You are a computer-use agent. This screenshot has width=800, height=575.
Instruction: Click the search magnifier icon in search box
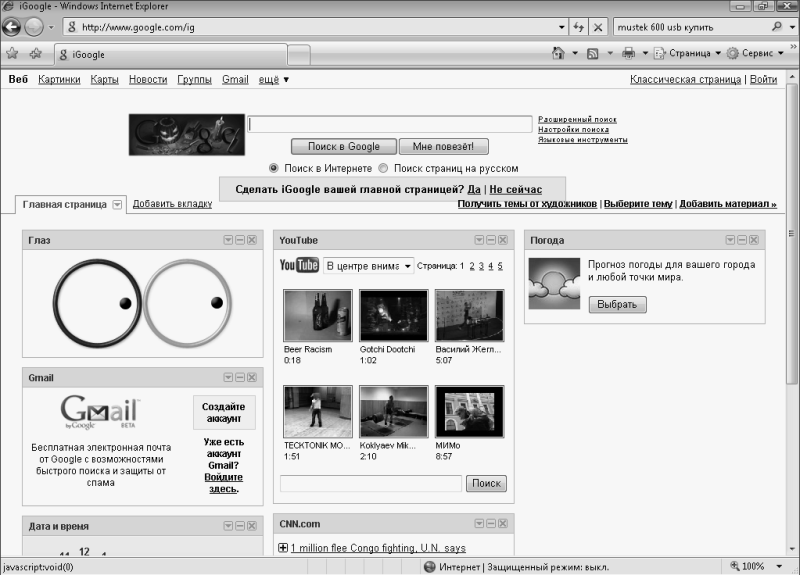pos(777,27)
